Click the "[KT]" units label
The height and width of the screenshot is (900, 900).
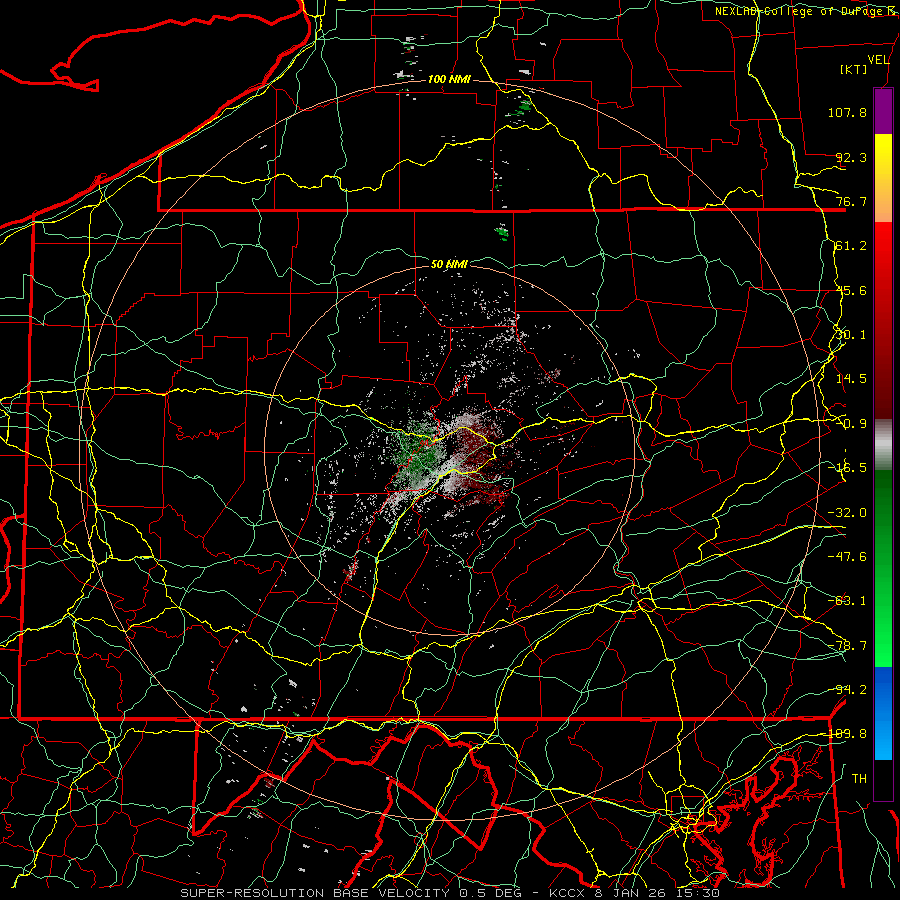(854, 69)
